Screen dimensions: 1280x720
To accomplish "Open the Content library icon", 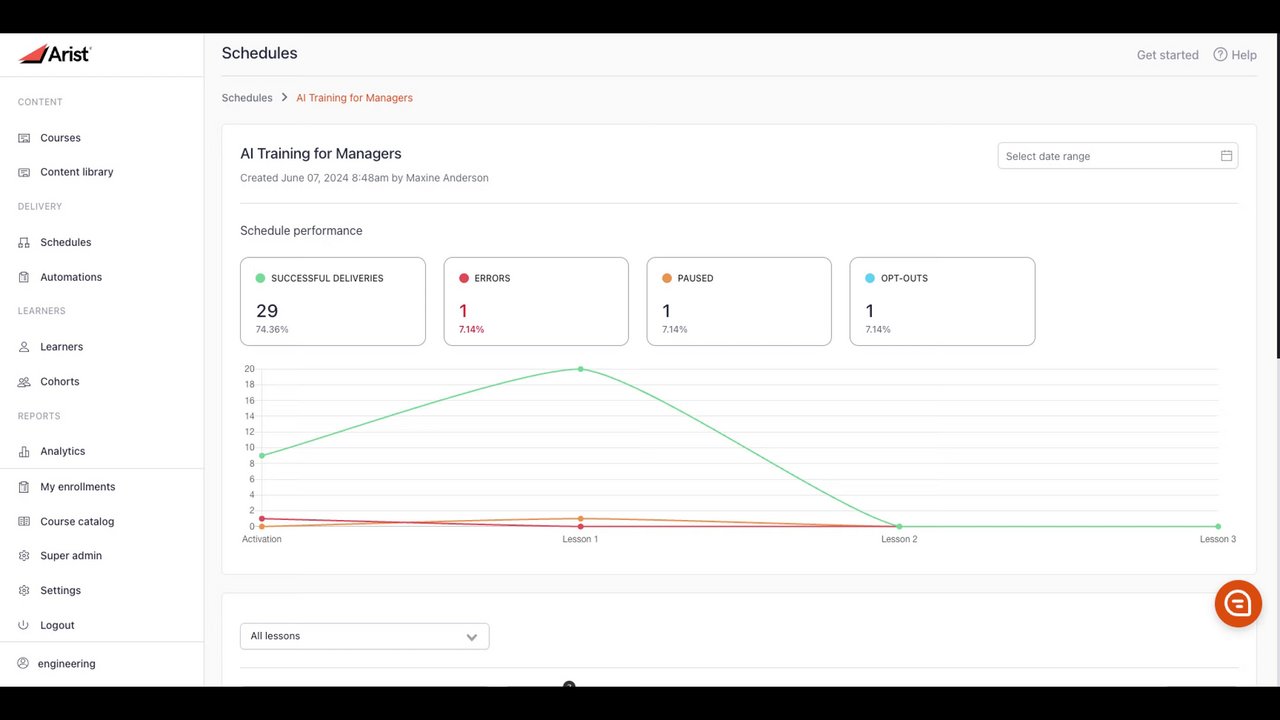I will (24, 172).
